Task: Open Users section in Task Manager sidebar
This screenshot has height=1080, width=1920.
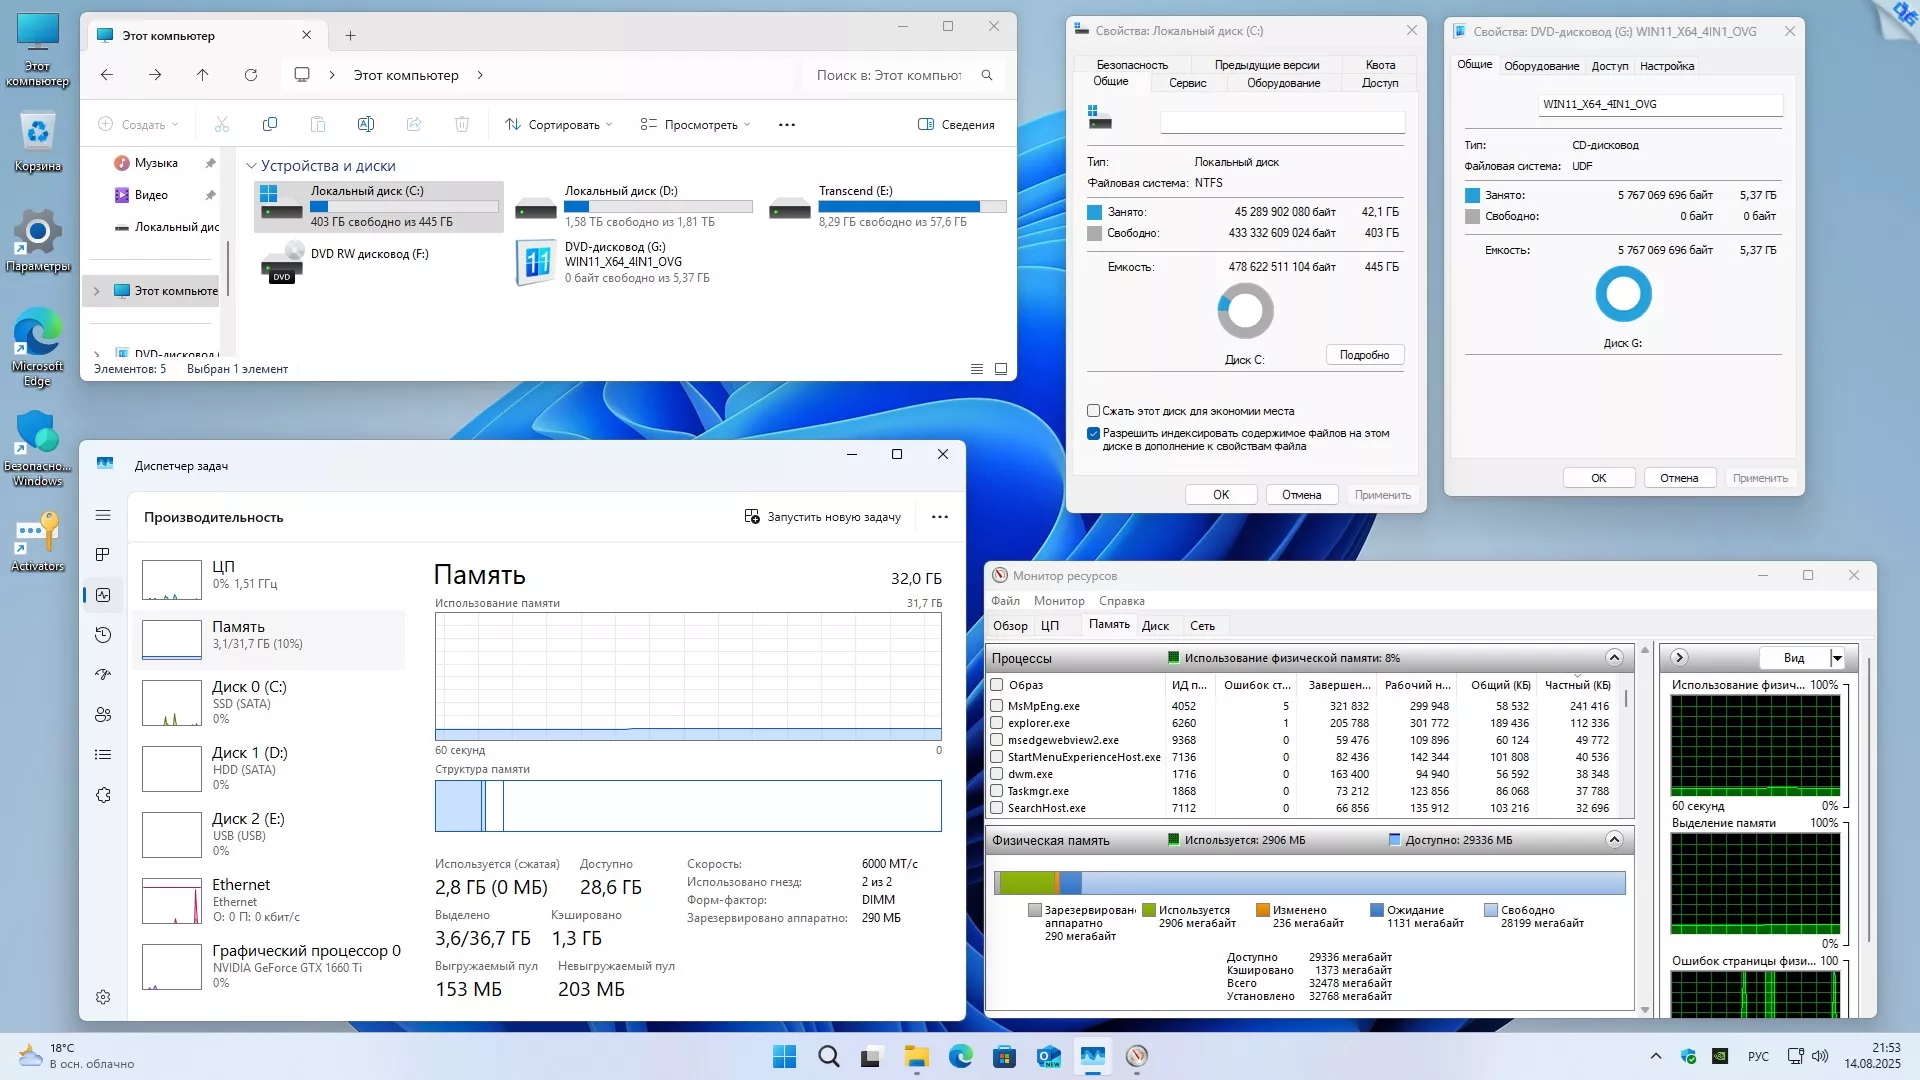Action: click(x=103, y=715)
